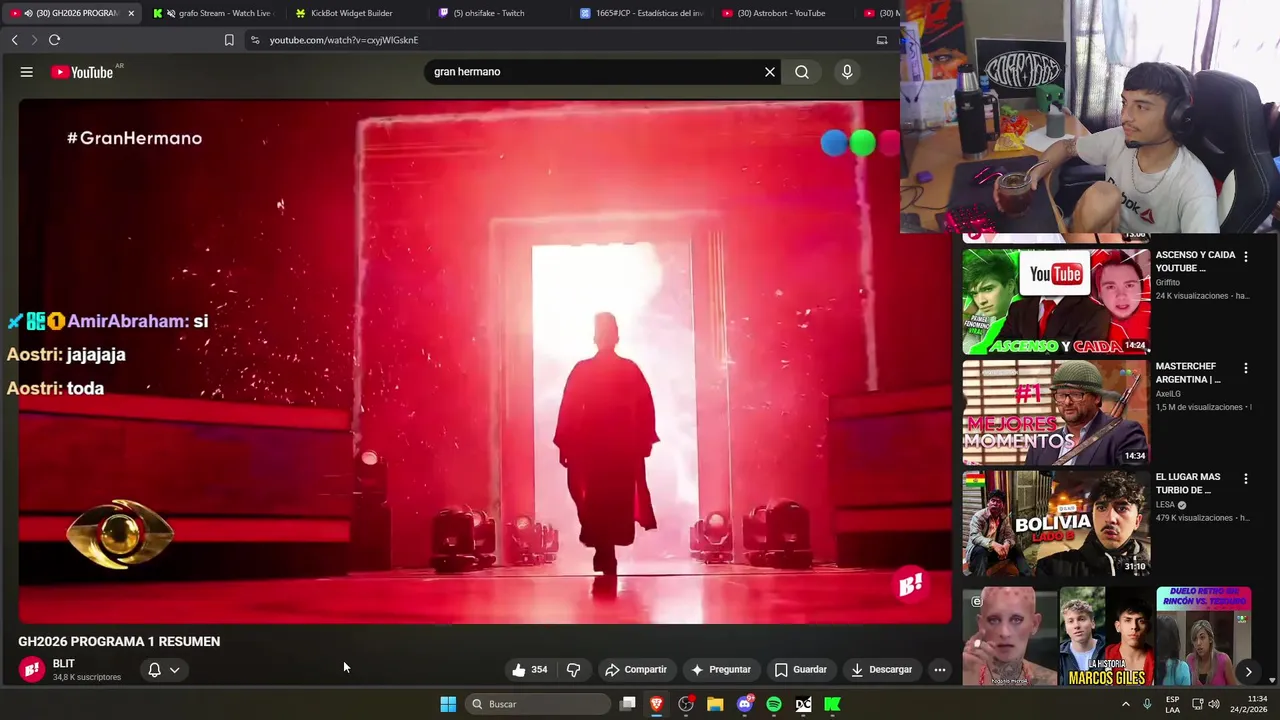Open EL LUGAR MAS TURBIO DE video thumbnail

[x=1056, y=523]
